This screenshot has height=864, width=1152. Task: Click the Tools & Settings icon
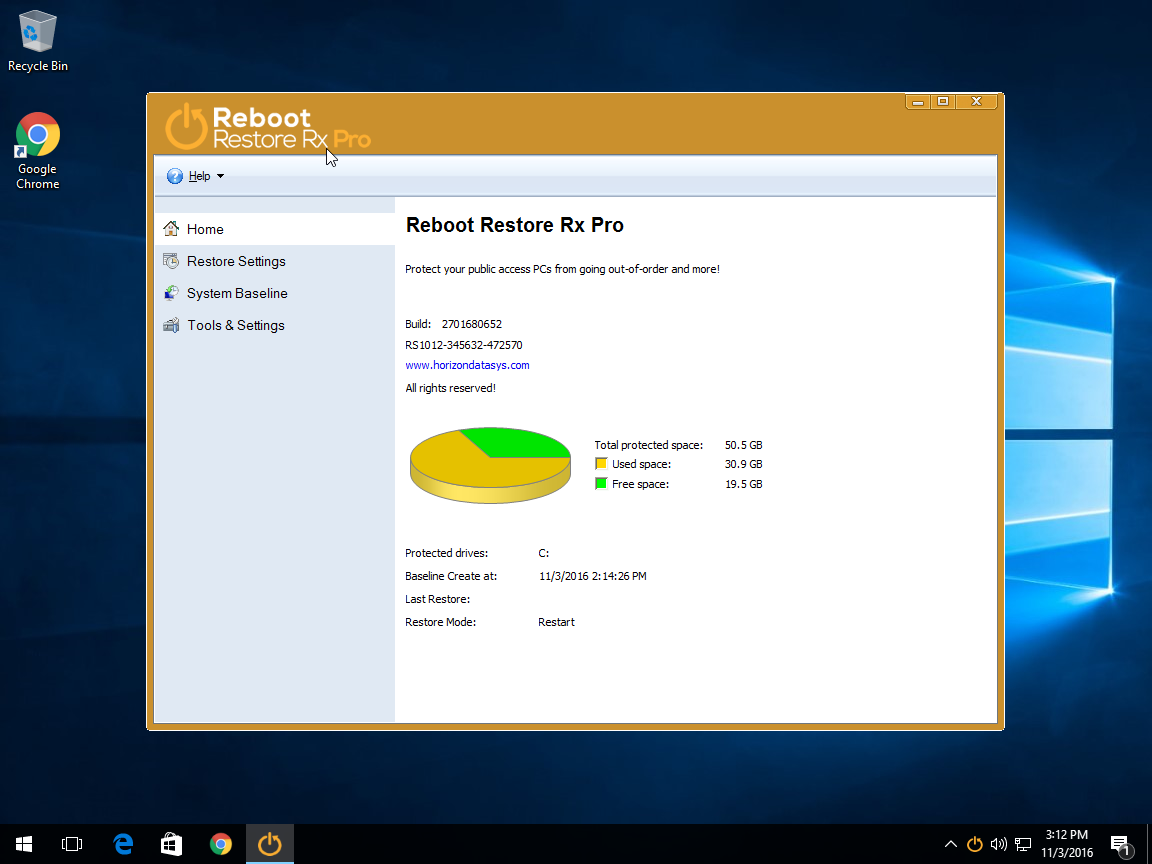tap(171, 325)
